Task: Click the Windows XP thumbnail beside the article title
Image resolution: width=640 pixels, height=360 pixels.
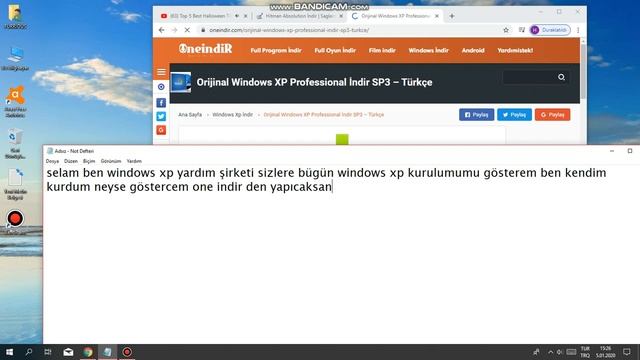Action: 181,82
